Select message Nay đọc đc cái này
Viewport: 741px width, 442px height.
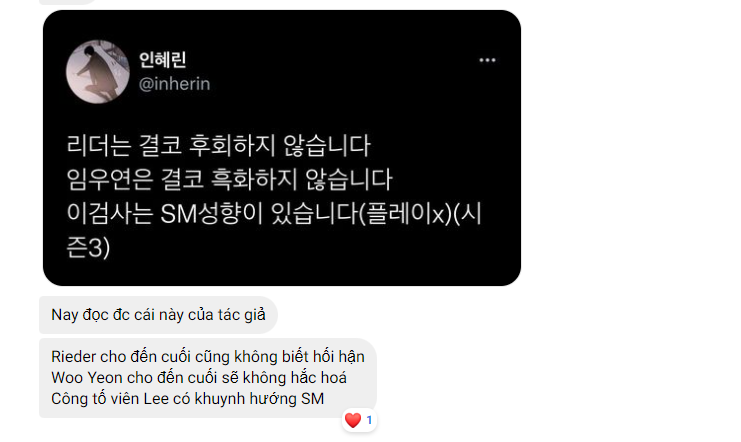158,315
